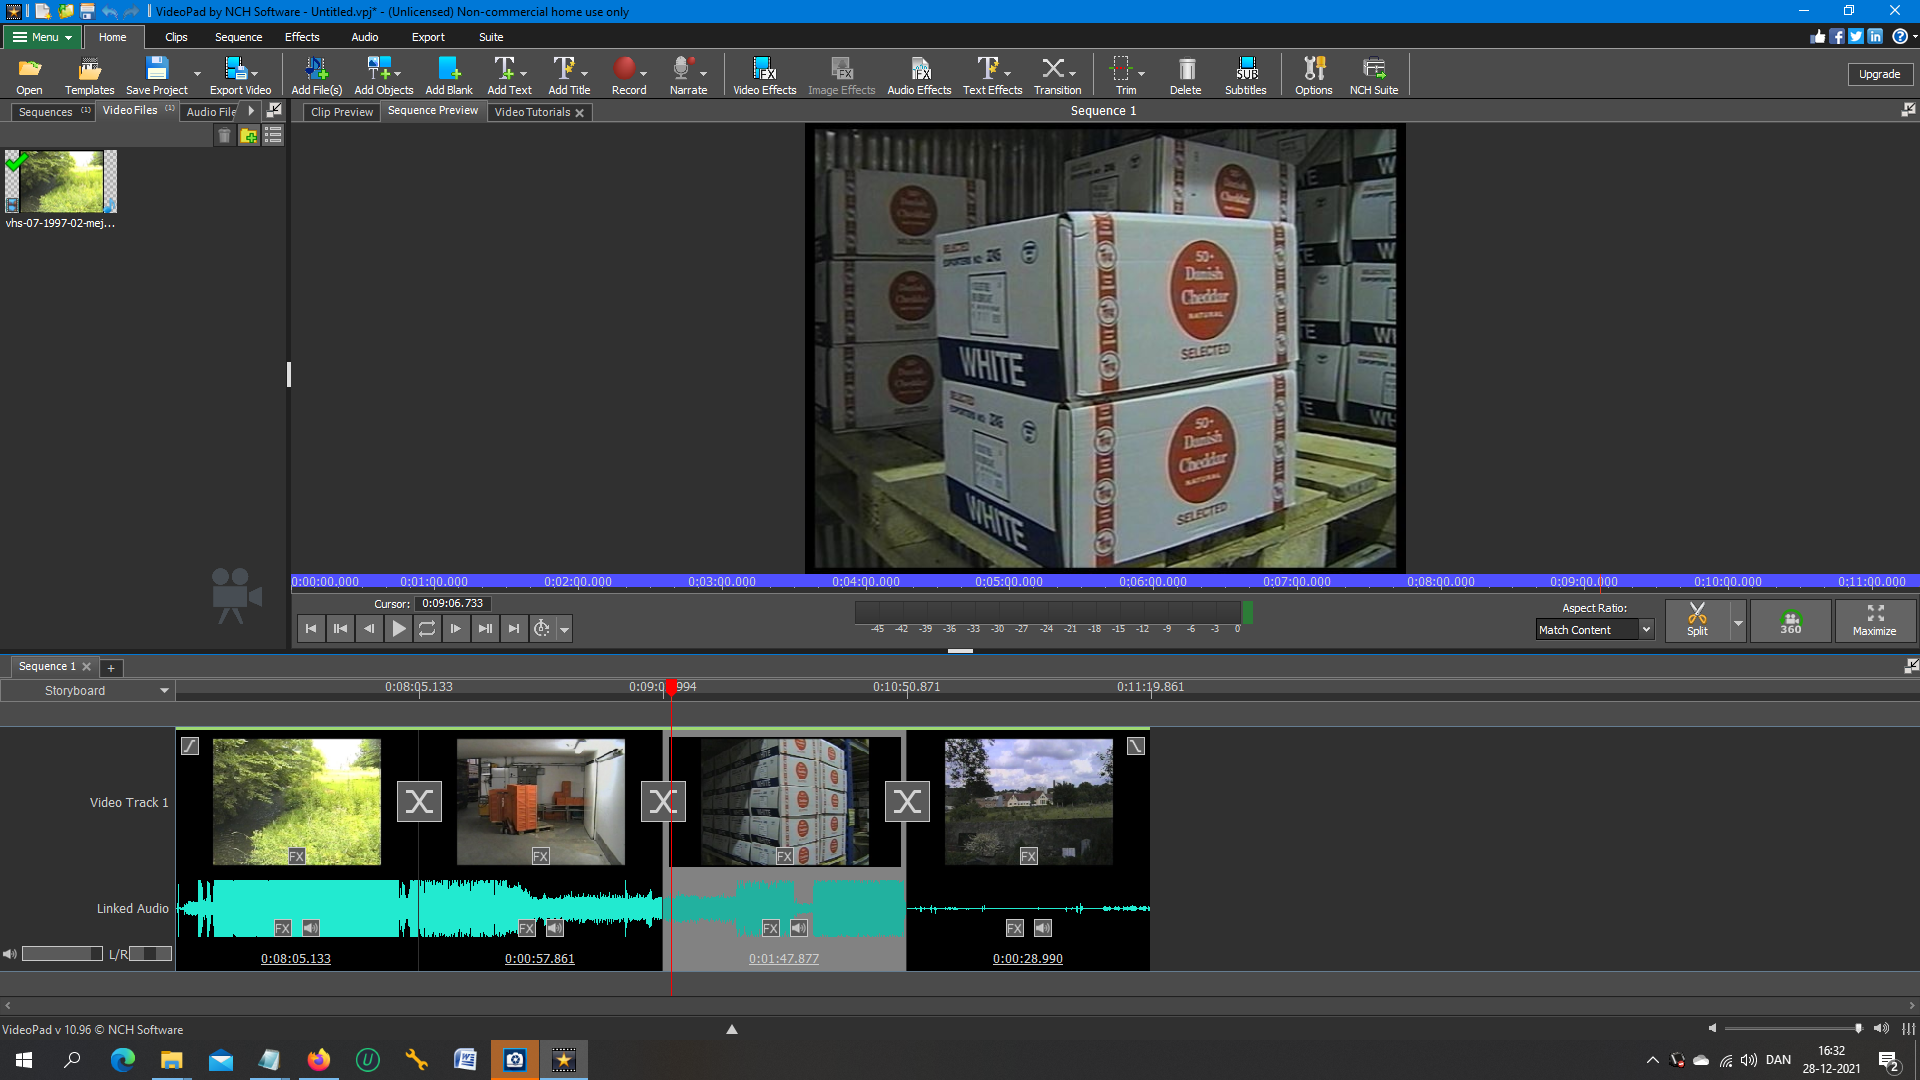Click the Open project icon
The width and height of the screenshot is (1920, 1080).
click(29, 75)
